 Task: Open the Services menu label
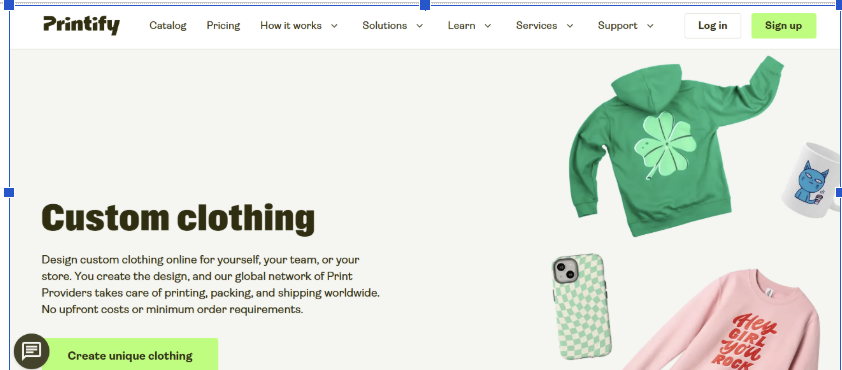coord(536,26)
